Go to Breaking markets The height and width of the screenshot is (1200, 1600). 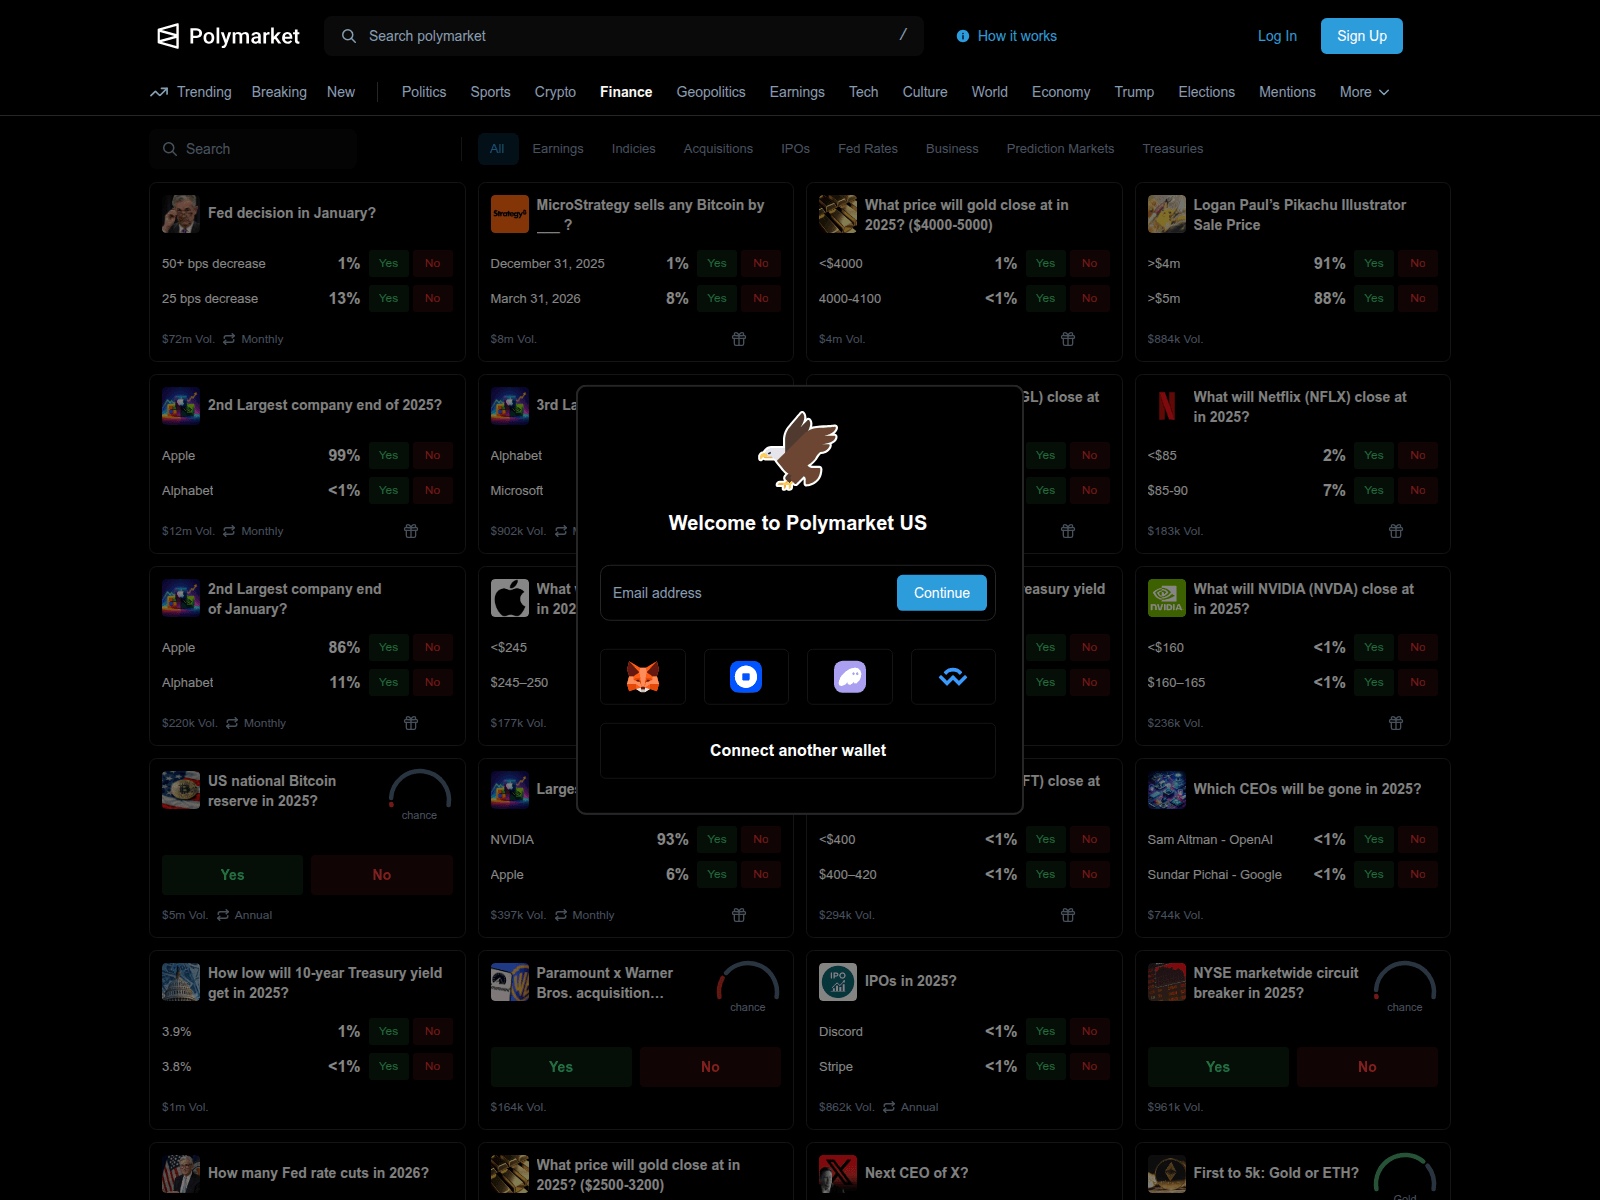pos(279,92)
